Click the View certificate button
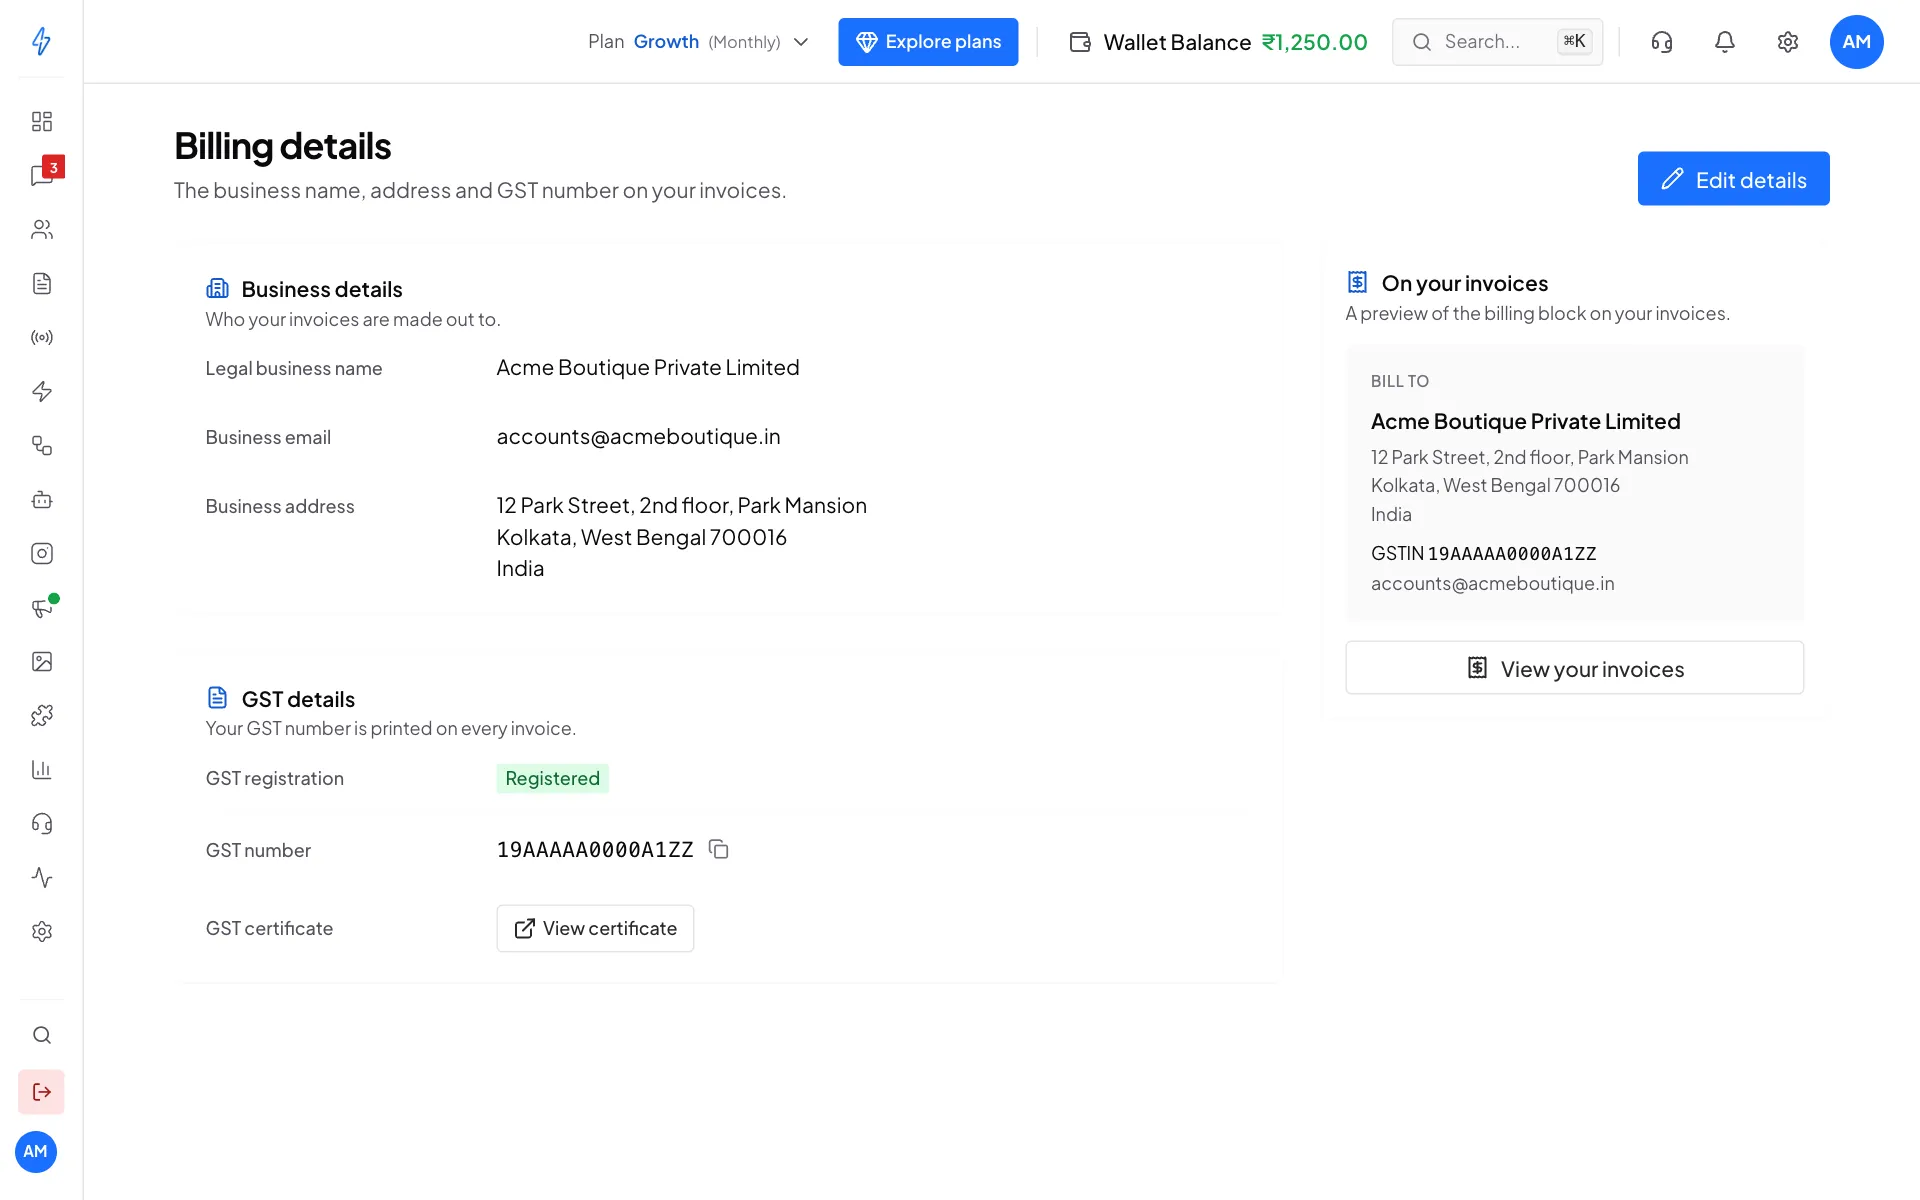The width and height of the screenshot is (1920, 1200). (595, 928)
